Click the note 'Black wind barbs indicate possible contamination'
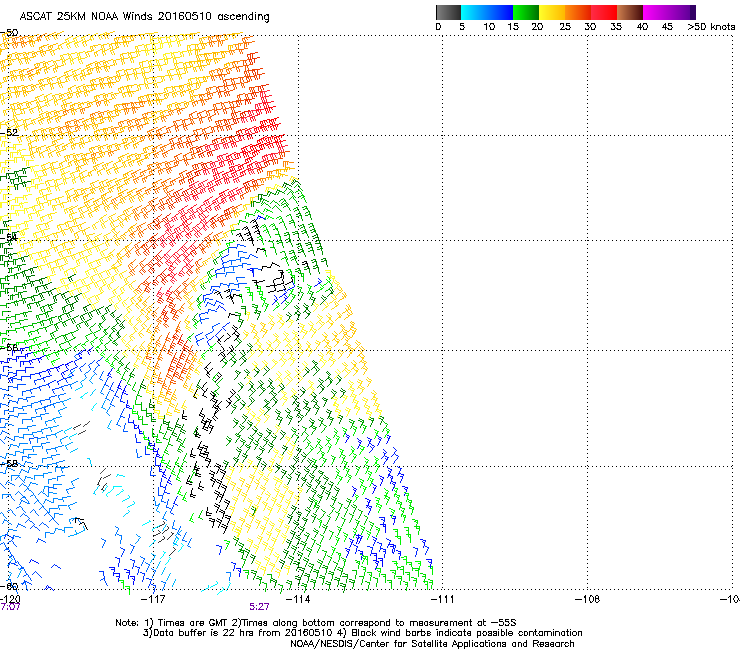This screenshot has width=740, height=650. tap(467, 633)
